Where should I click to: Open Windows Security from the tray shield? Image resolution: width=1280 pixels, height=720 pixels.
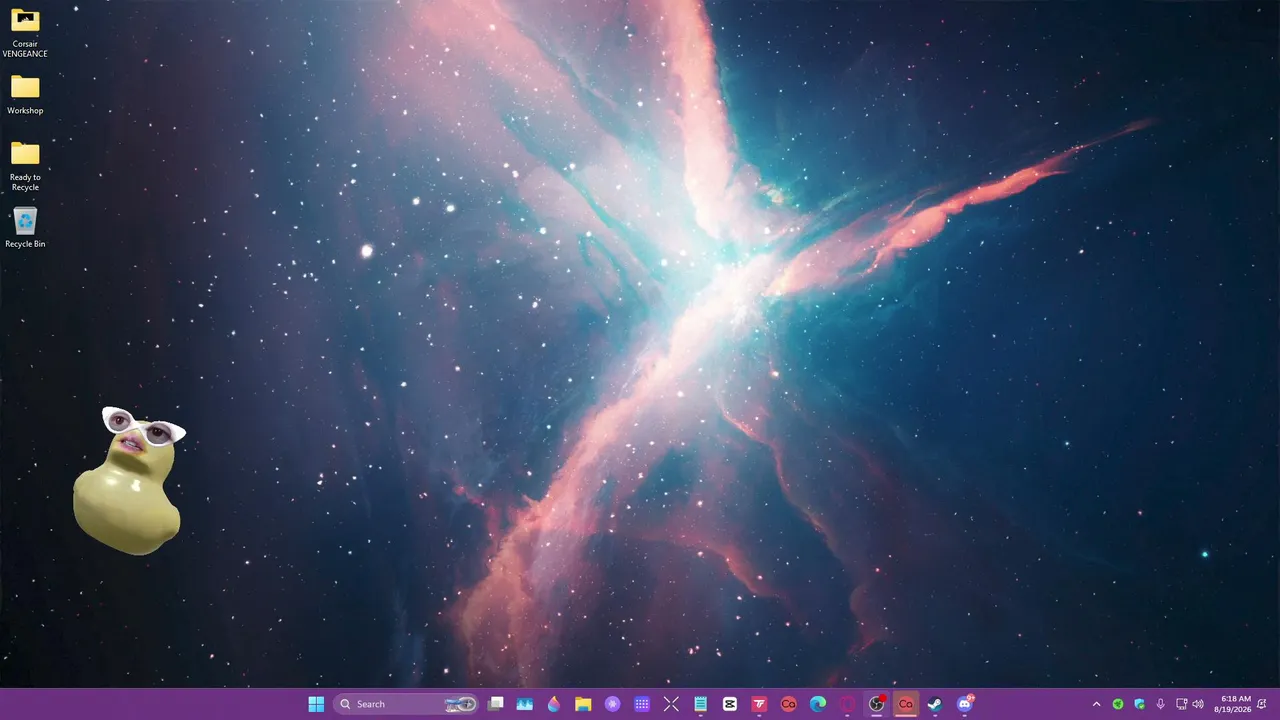pos(1139,704)
